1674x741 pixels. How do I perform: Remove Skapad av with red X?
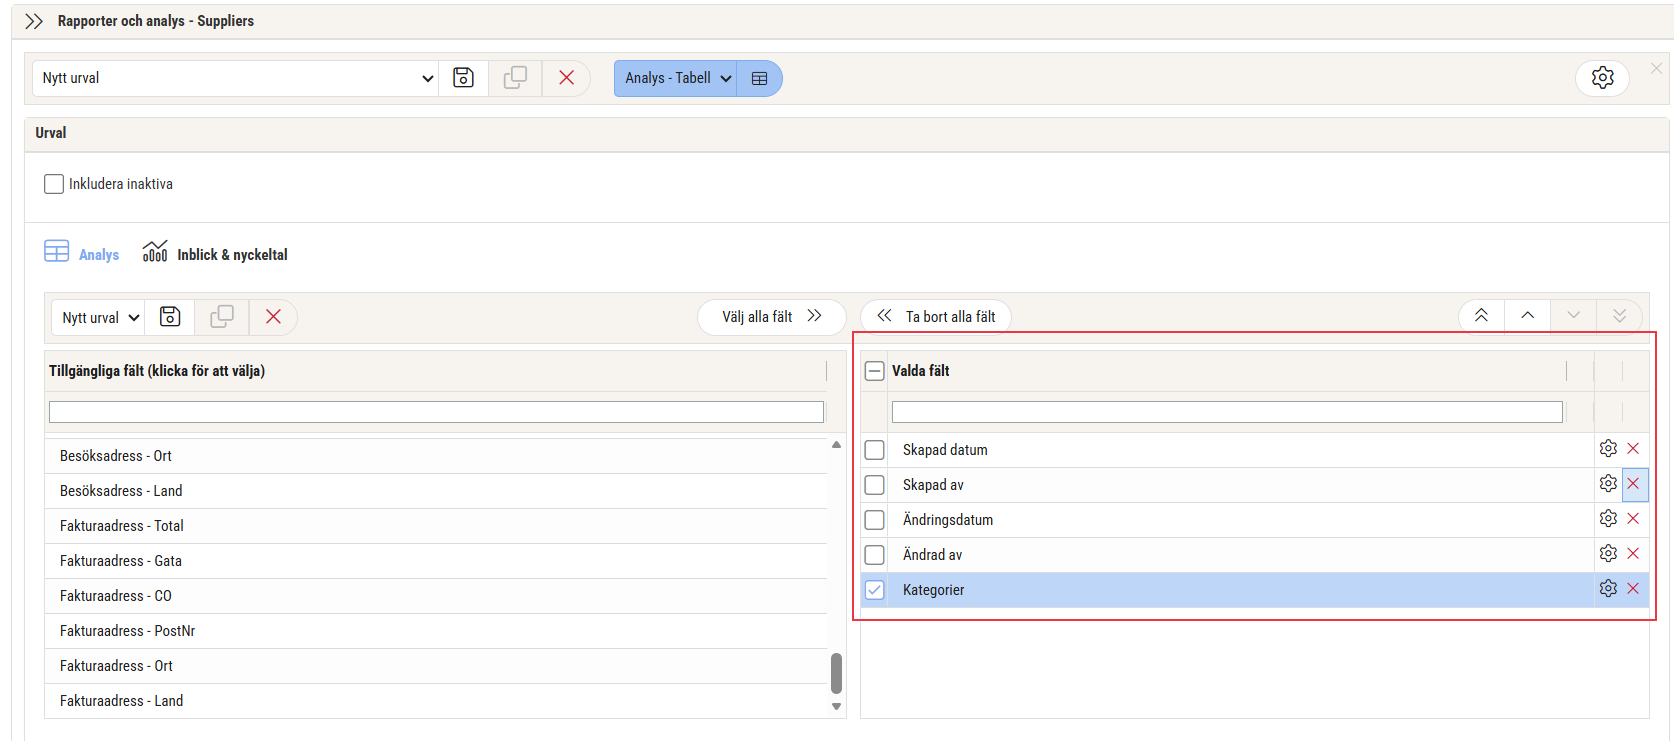(1634, 484)
